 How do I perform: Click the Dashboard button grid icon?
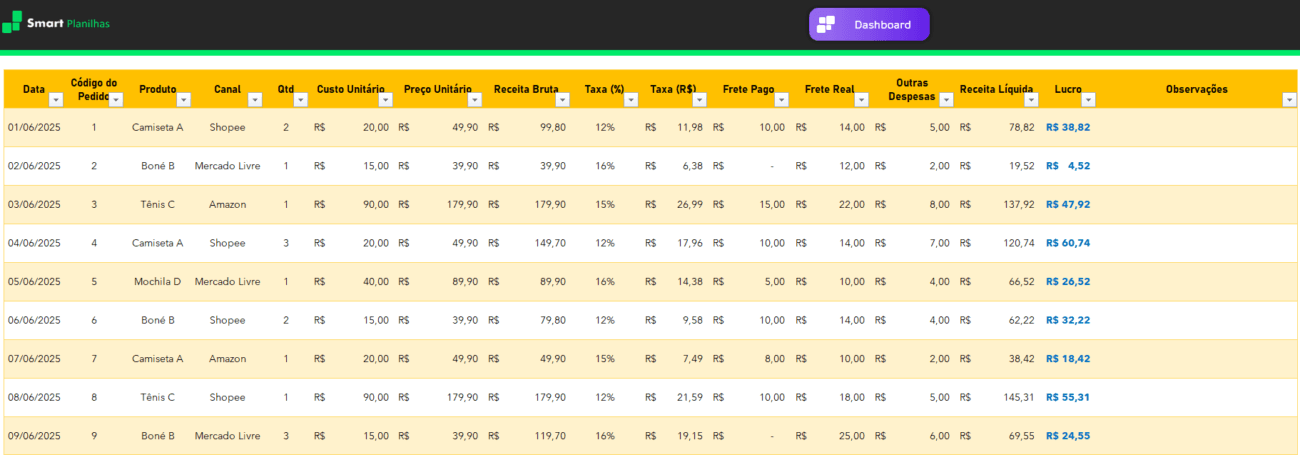coord(826,25)
